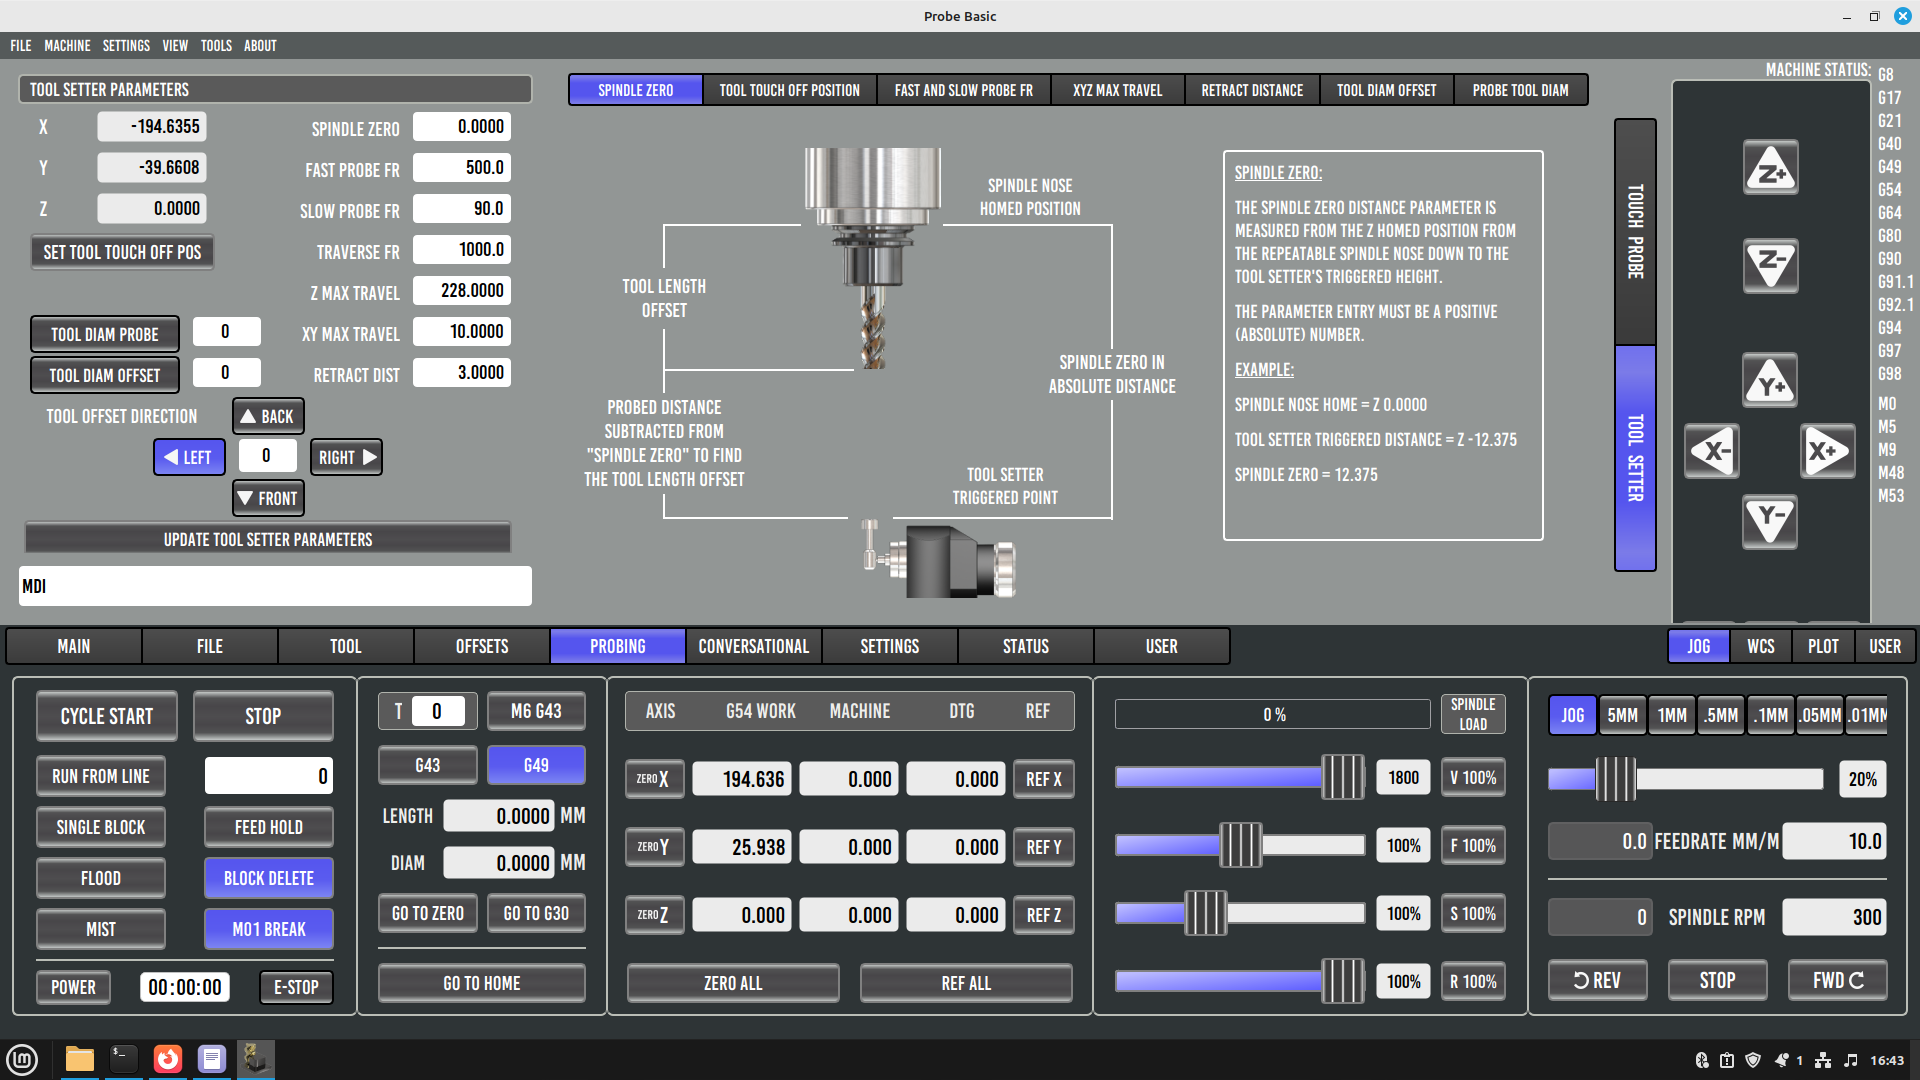The height and width of the screenshot is (1080, 1920).
Task: Click the MDI command input field
Action: point(275,586)
